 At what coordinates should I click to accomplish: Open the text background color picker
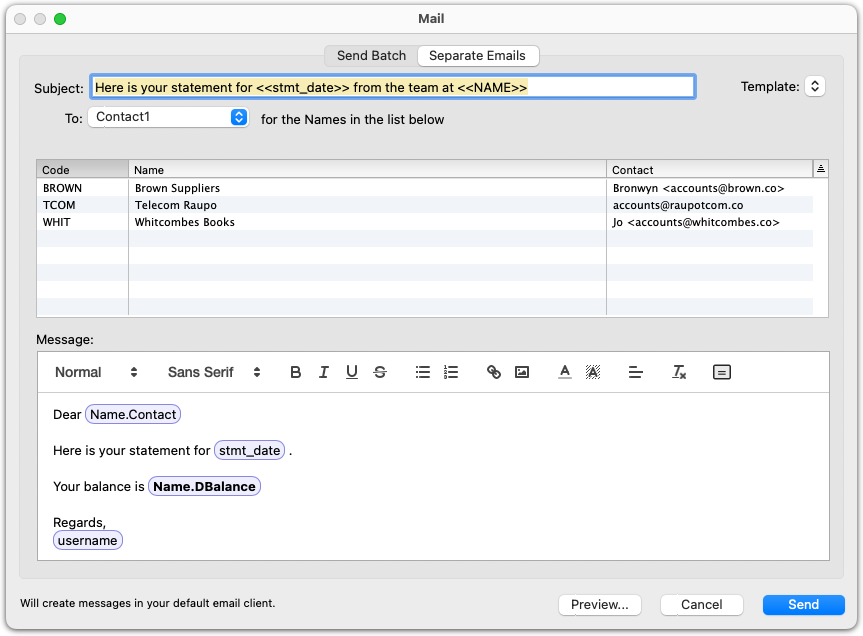(x=593, y=372)
